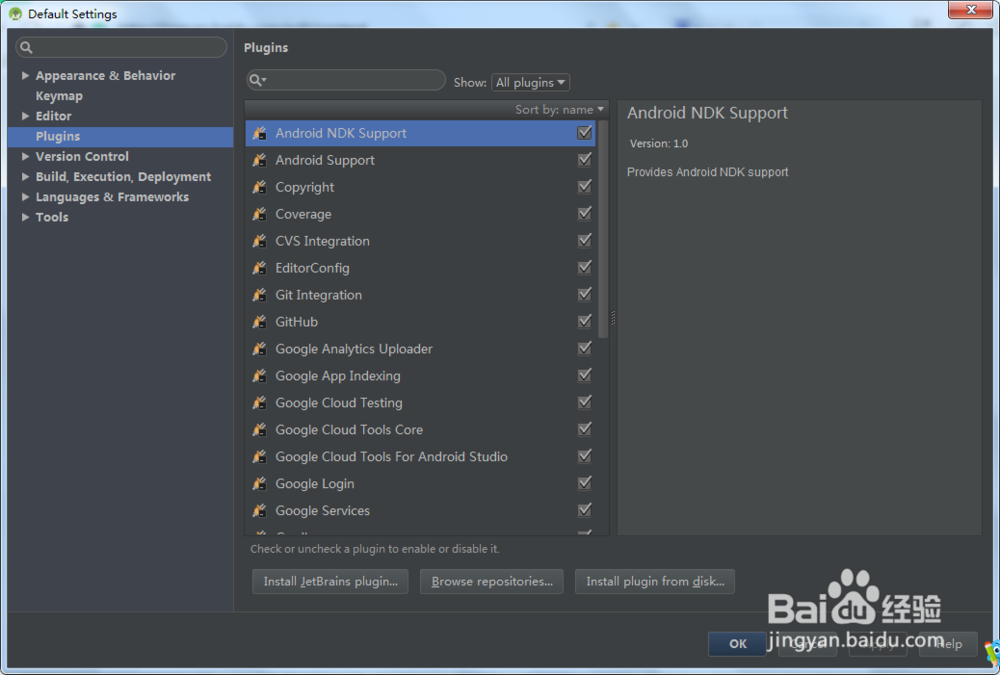Click the Android Support plugin icon
The width and height of the screenshot is (1000, 675).
[x=260, y=160]
